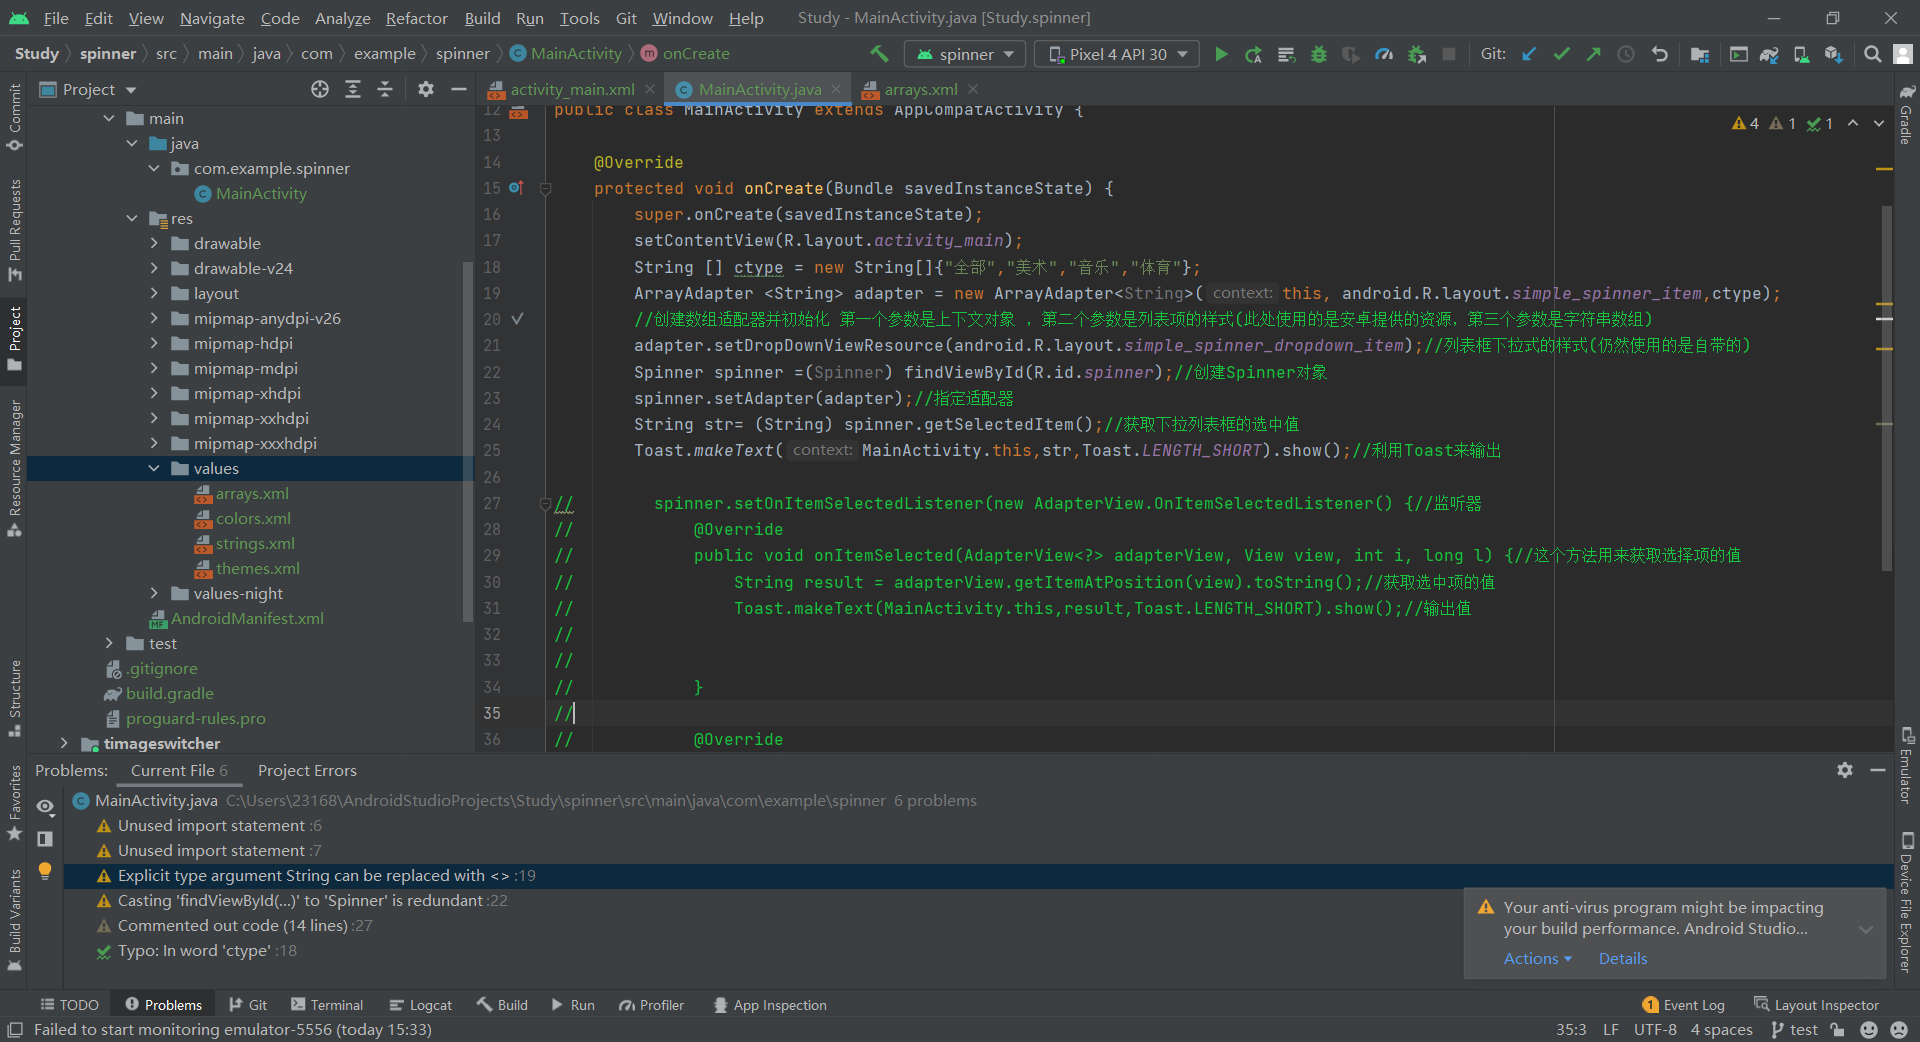Open the Pixel 4 API 30 device dropdown
Image resolution: width=1920 pixels, height=1042 pixels.
click(x=1116, y=54)
